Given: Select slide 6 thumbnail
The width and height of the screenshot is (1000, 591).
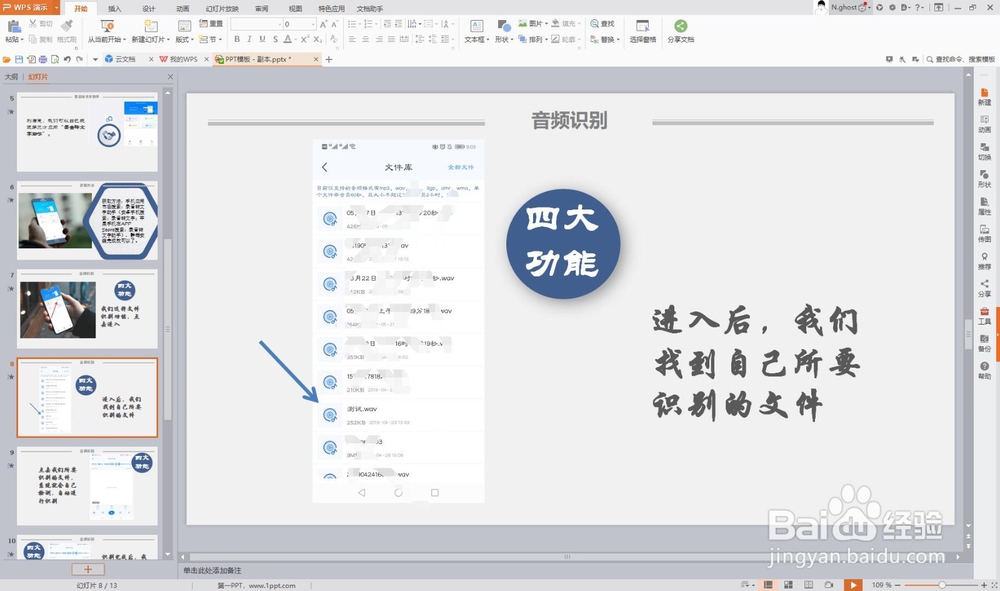Looking at the screenshot, I should pyautogui.click(x=87, y=221).
